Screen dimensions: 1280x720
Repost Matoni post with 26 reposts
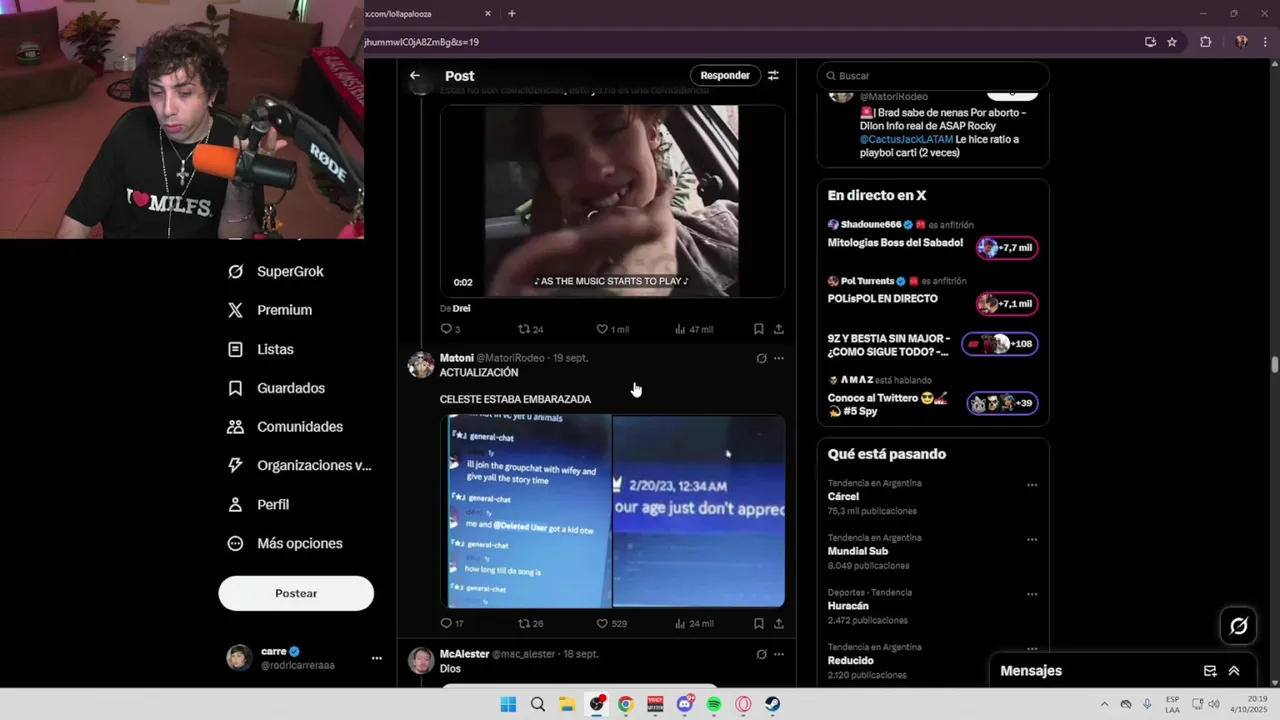pyautogui.click(x=530, y=623)
